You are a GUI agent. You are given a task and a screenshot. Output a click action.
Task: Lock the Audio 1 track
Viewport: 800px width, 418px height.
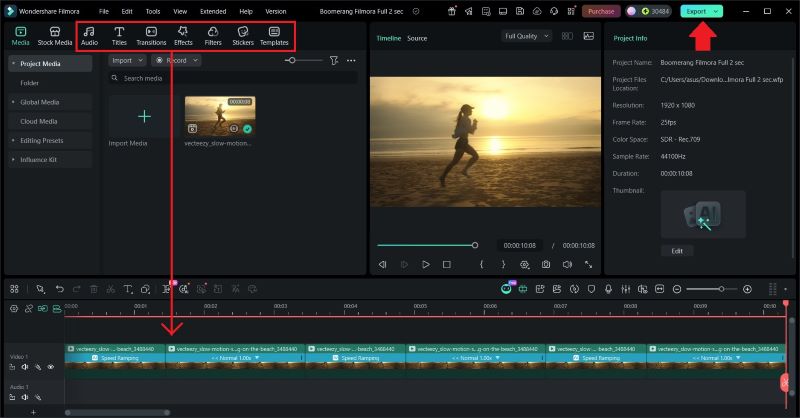(12, 397)
